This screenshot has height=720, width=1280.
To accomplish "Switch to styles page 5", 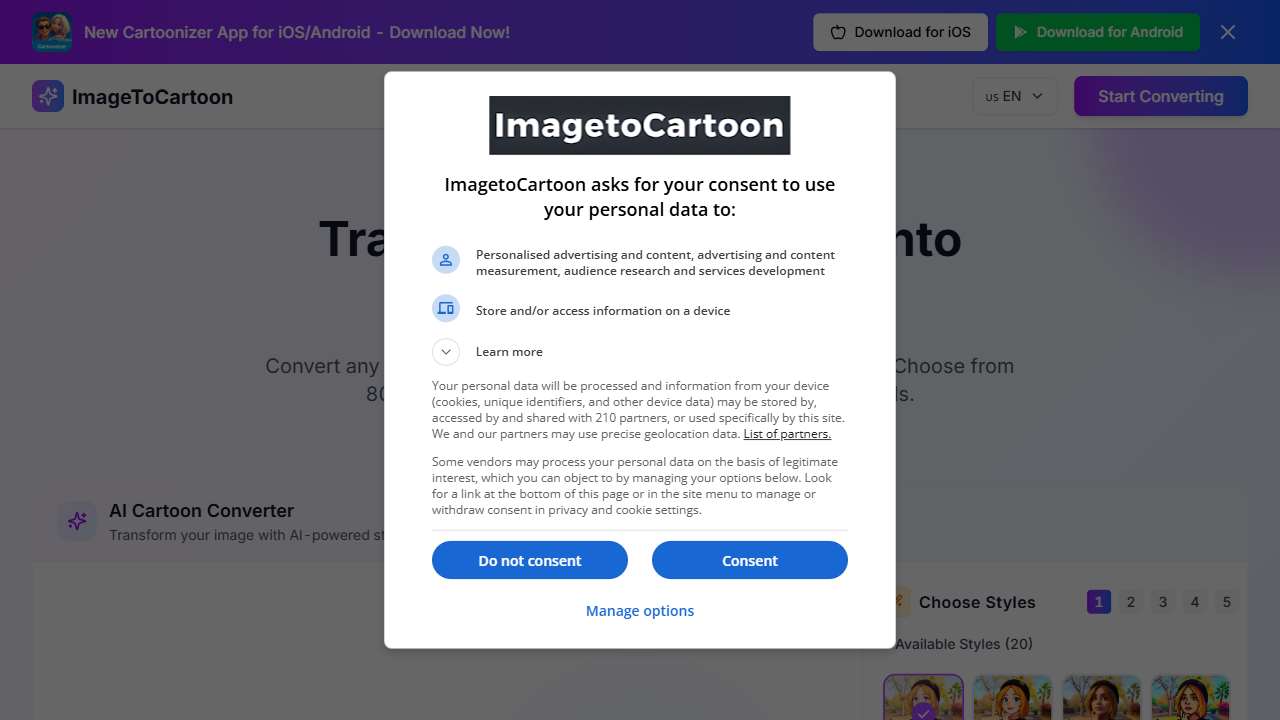I will pyautogui.click(x=1226, y=601).
